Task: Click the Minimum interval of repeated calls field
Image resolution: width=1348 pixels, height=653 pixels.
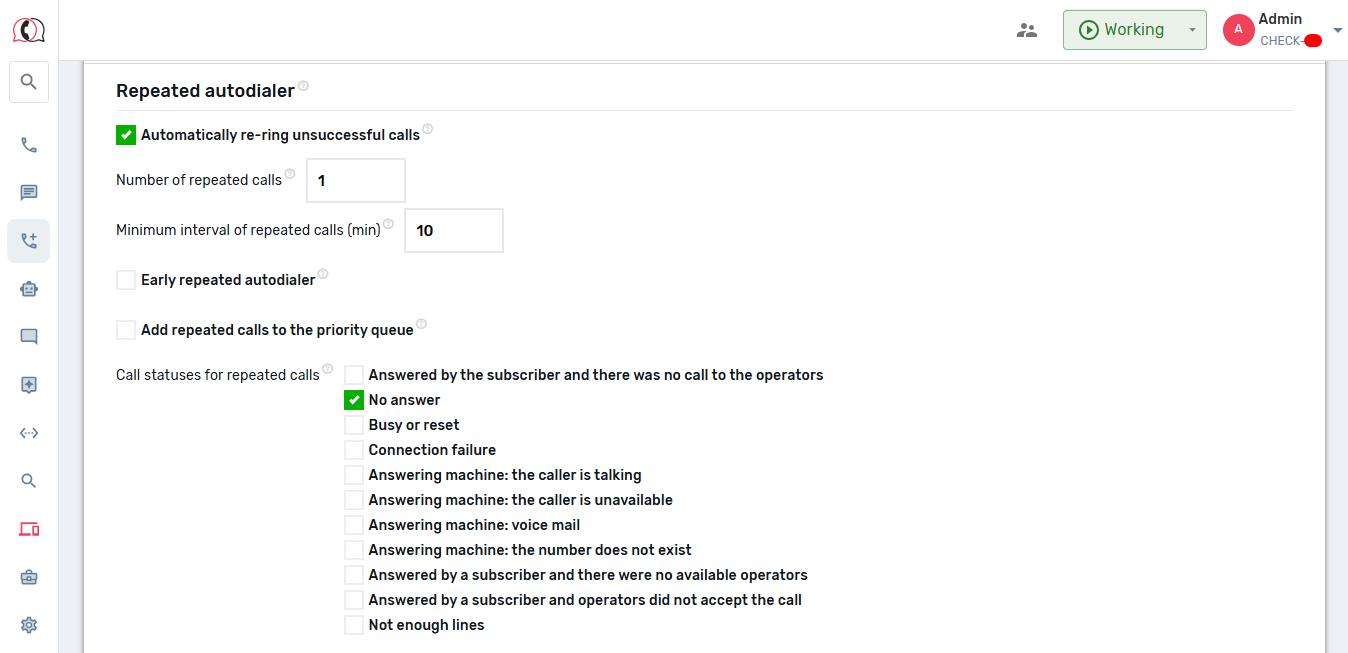Action: (x=453, y=231)
